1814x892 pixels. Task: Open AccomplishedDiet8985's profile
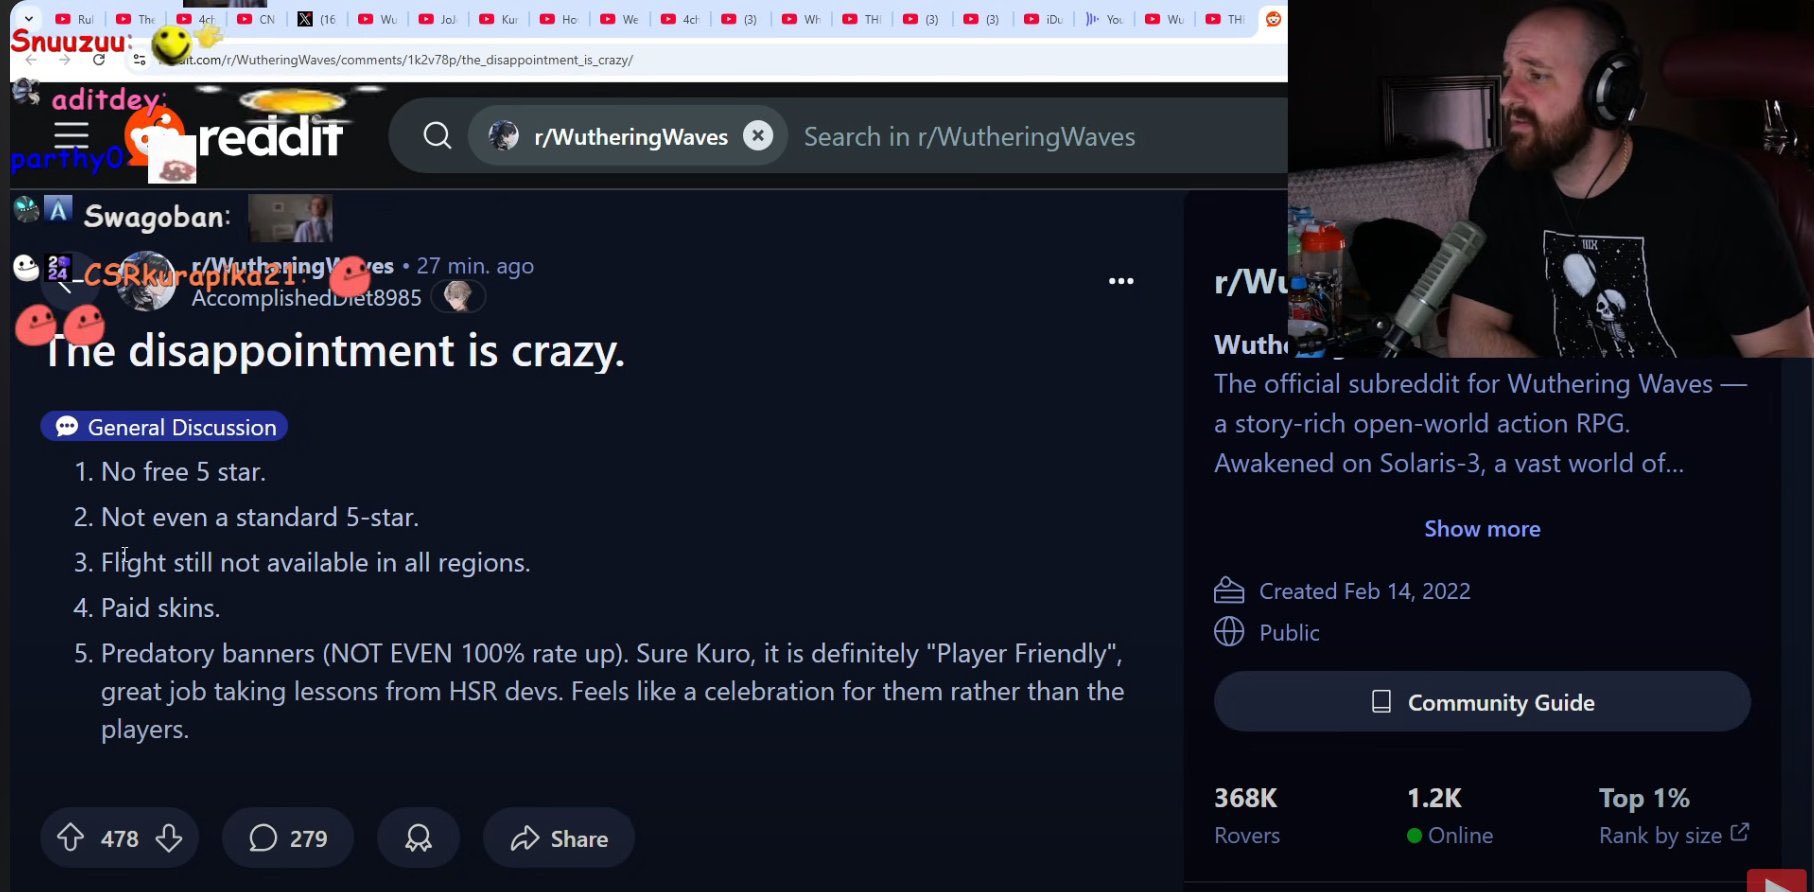coord(306,298)
